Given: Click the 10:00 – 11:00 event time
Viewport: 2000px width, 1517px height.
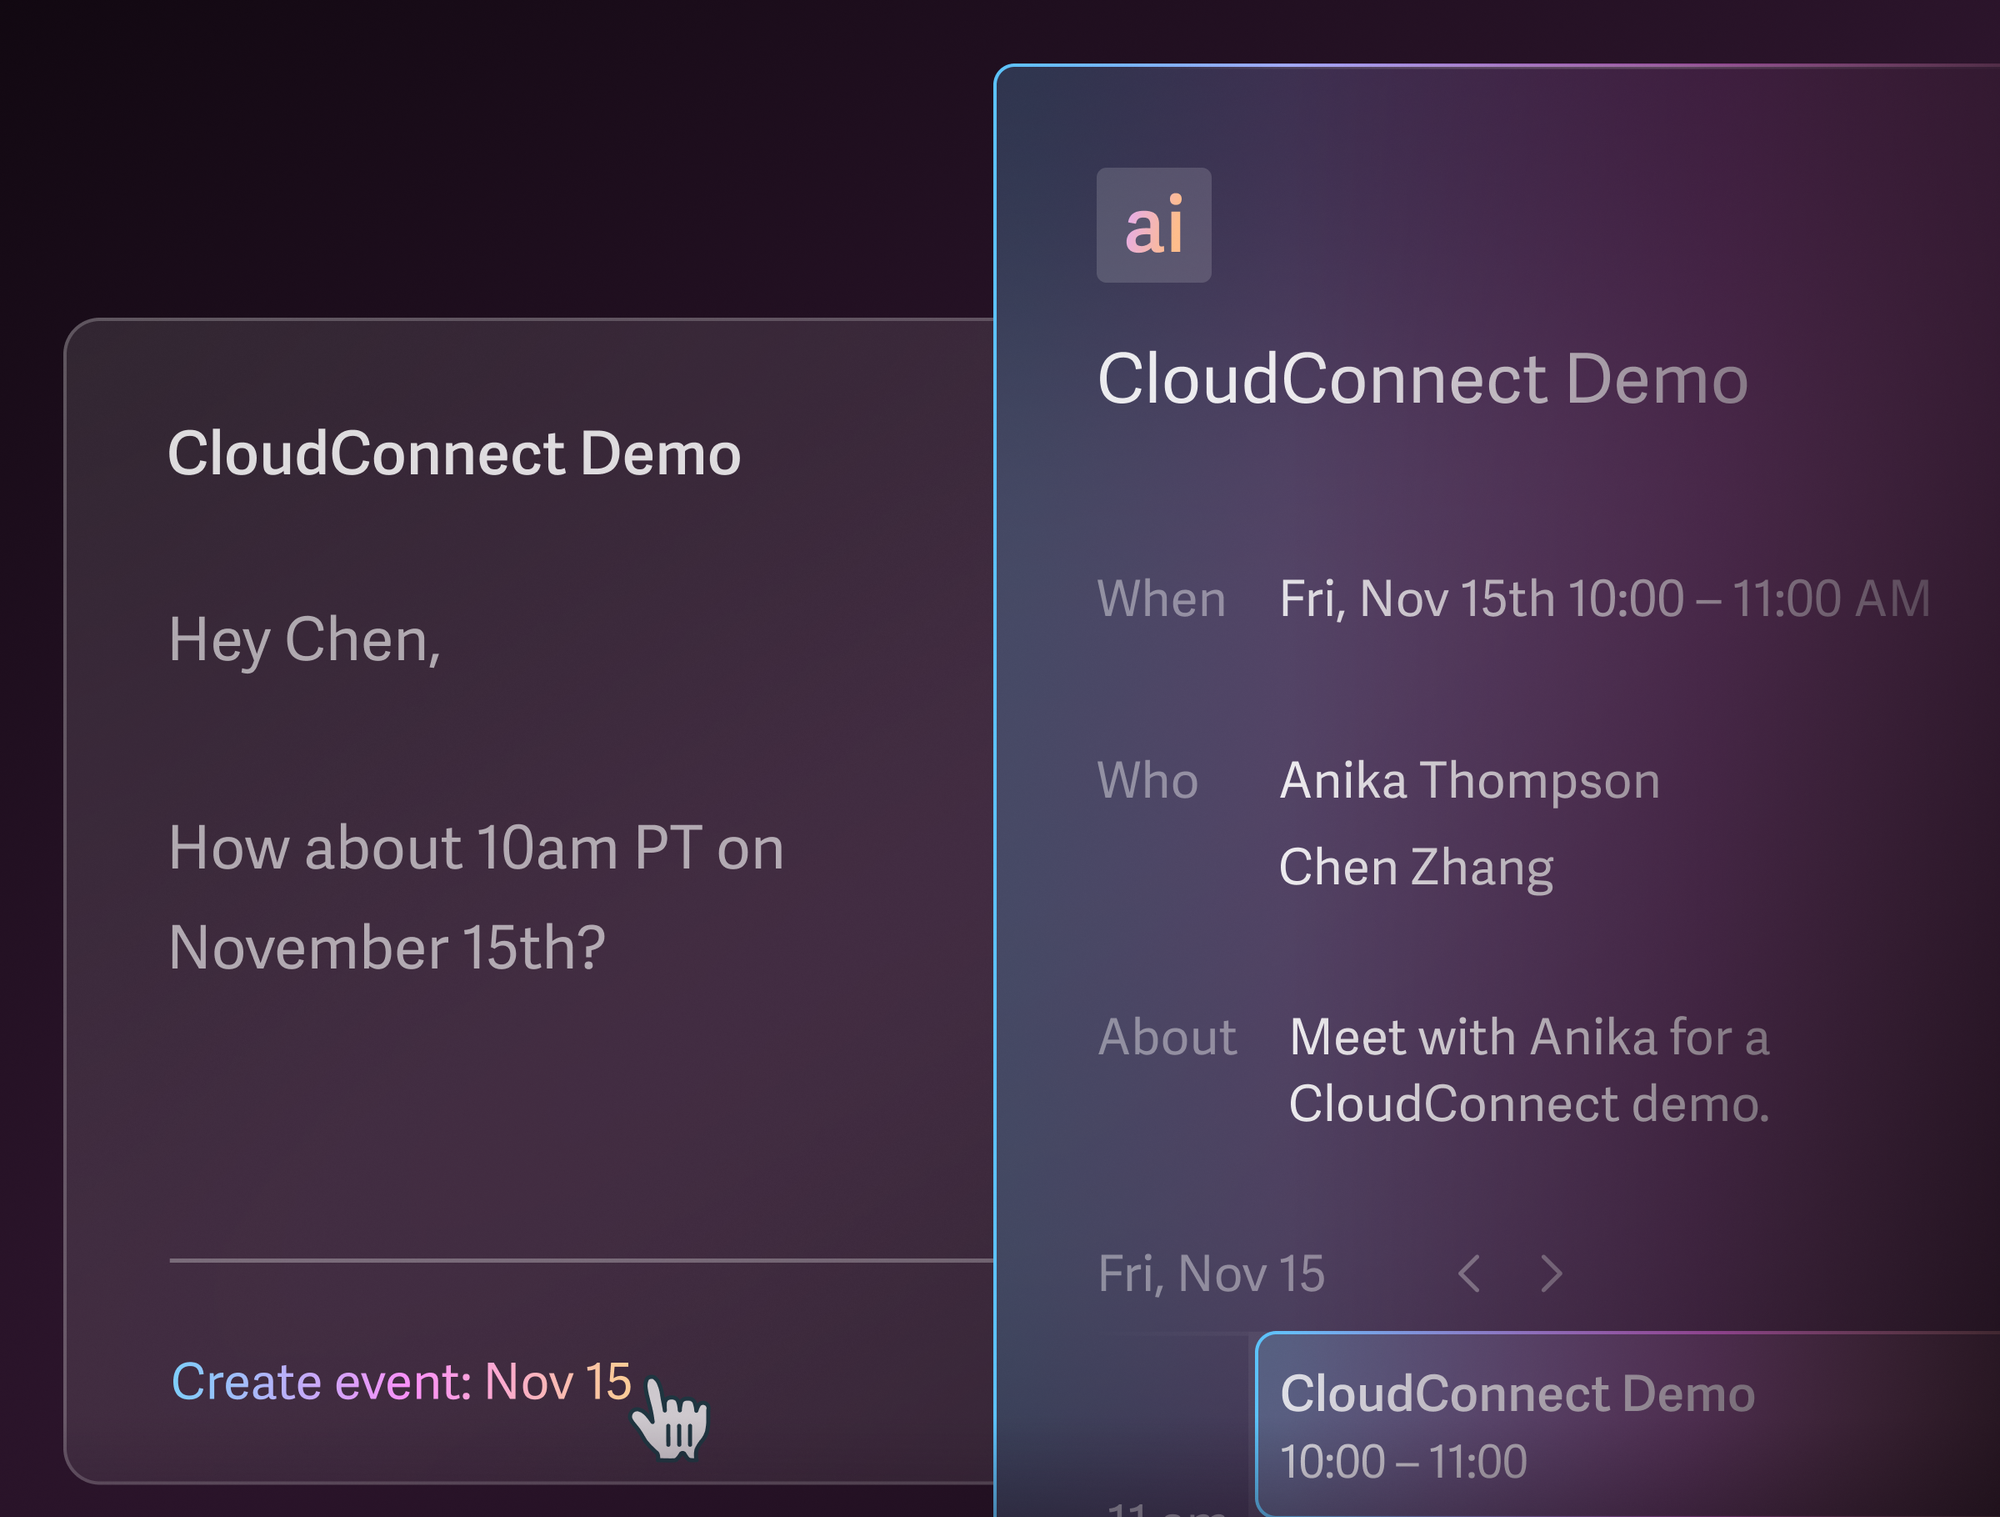Looking at the screenshot, I should (1403, 1462).
